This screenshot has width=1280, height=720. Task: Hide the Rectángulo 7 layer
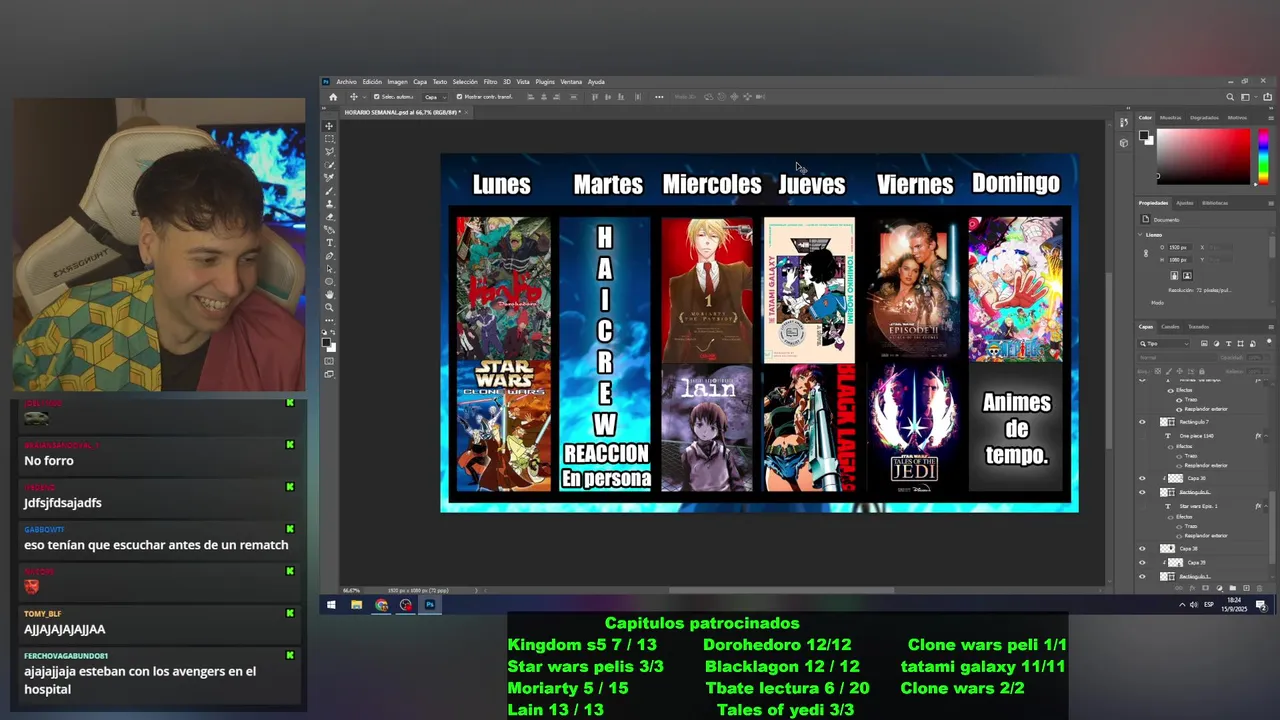pos(1142,422)
